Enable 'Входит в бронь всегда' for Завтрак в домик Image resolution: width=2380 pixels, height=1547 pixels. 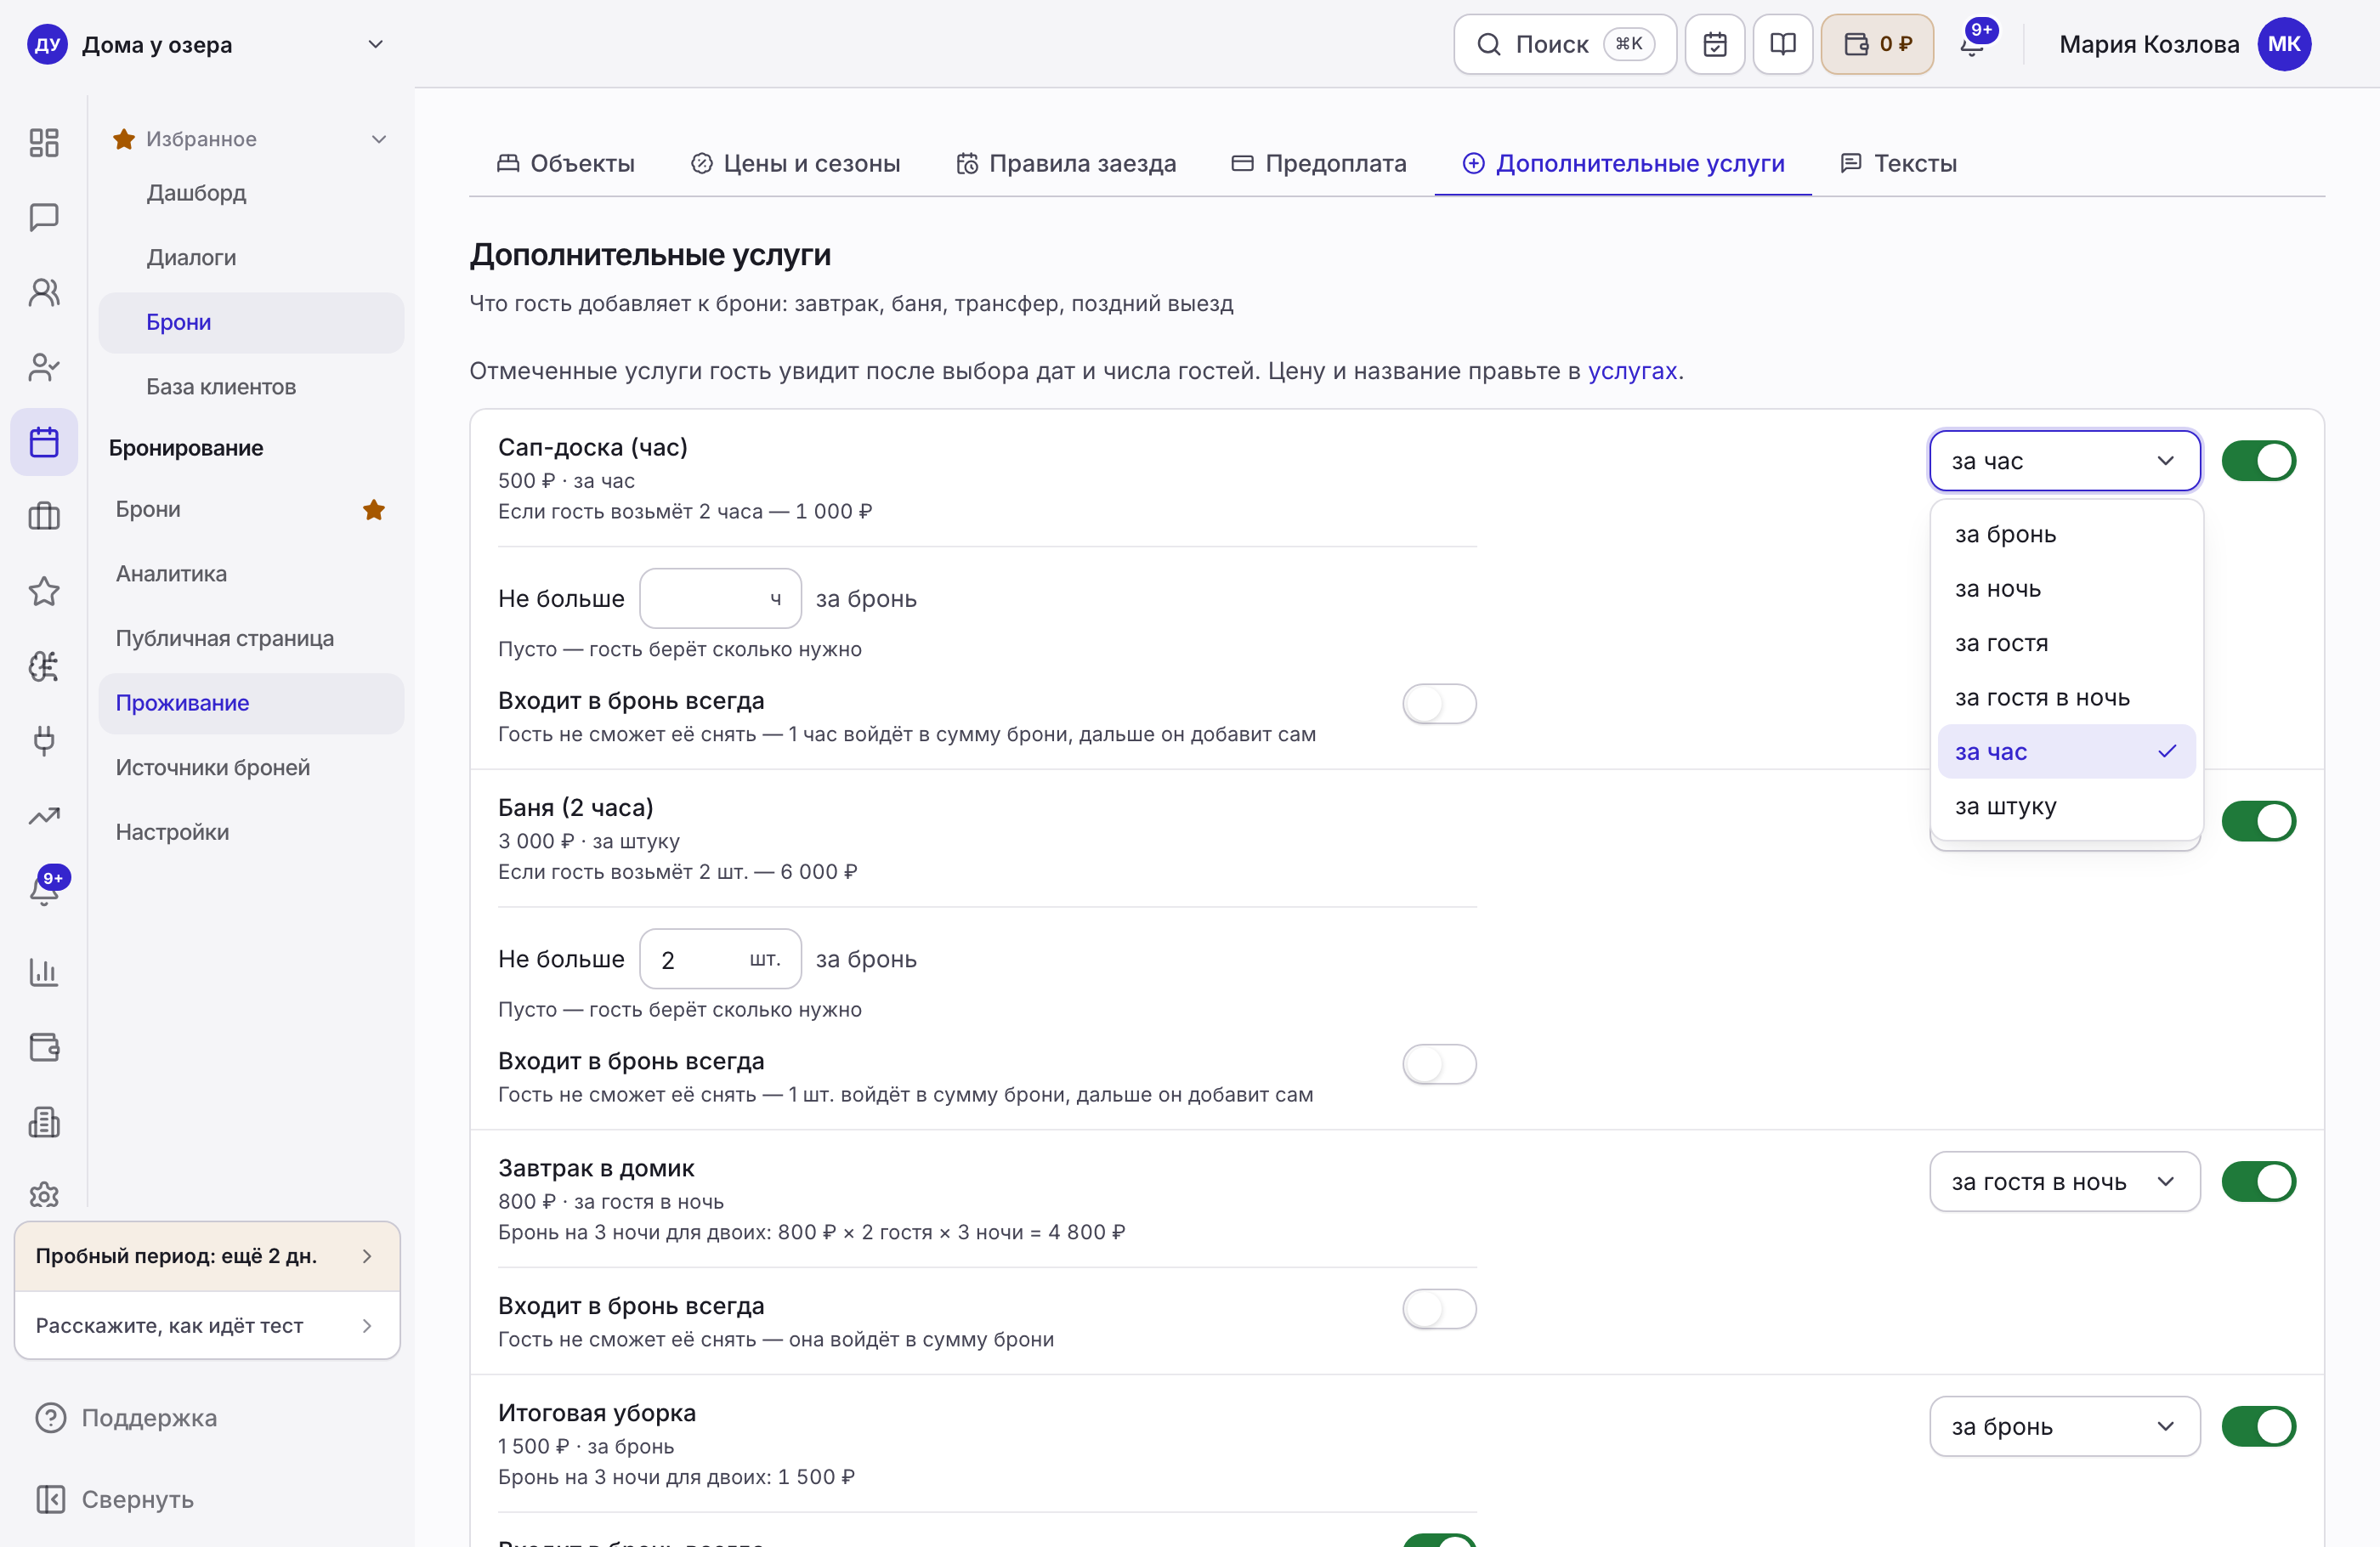1439,1309
